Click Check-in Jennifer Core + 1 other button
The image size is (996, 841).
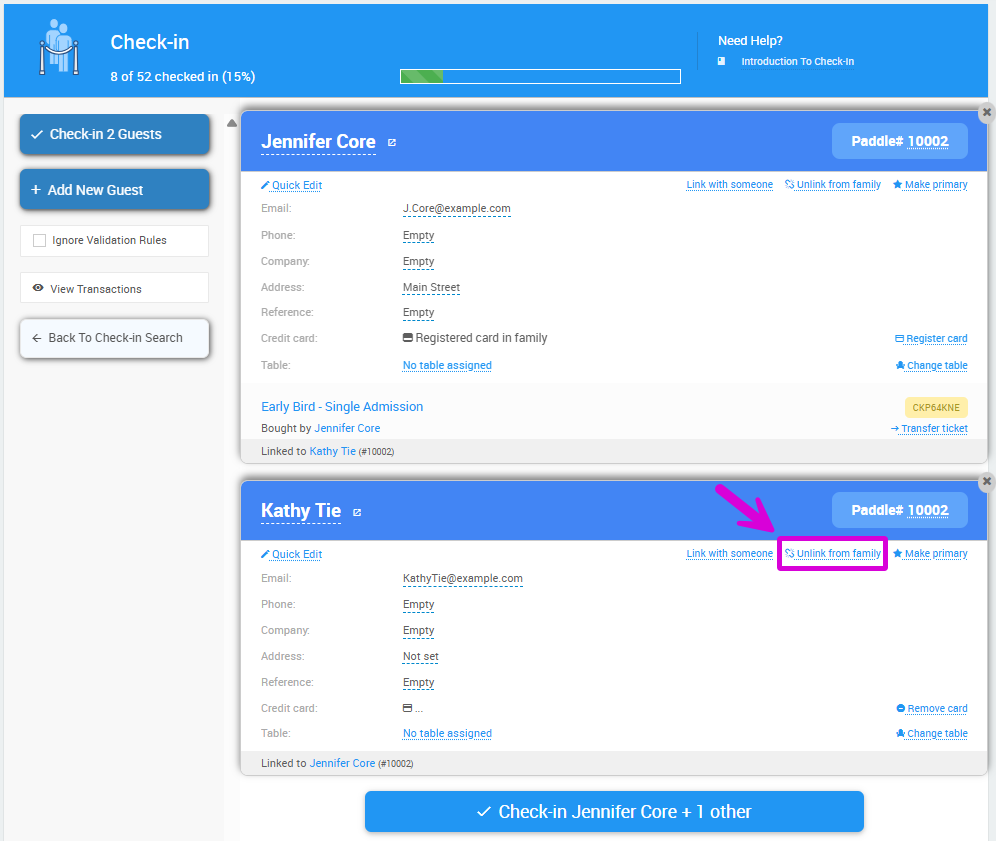(613, 812)
